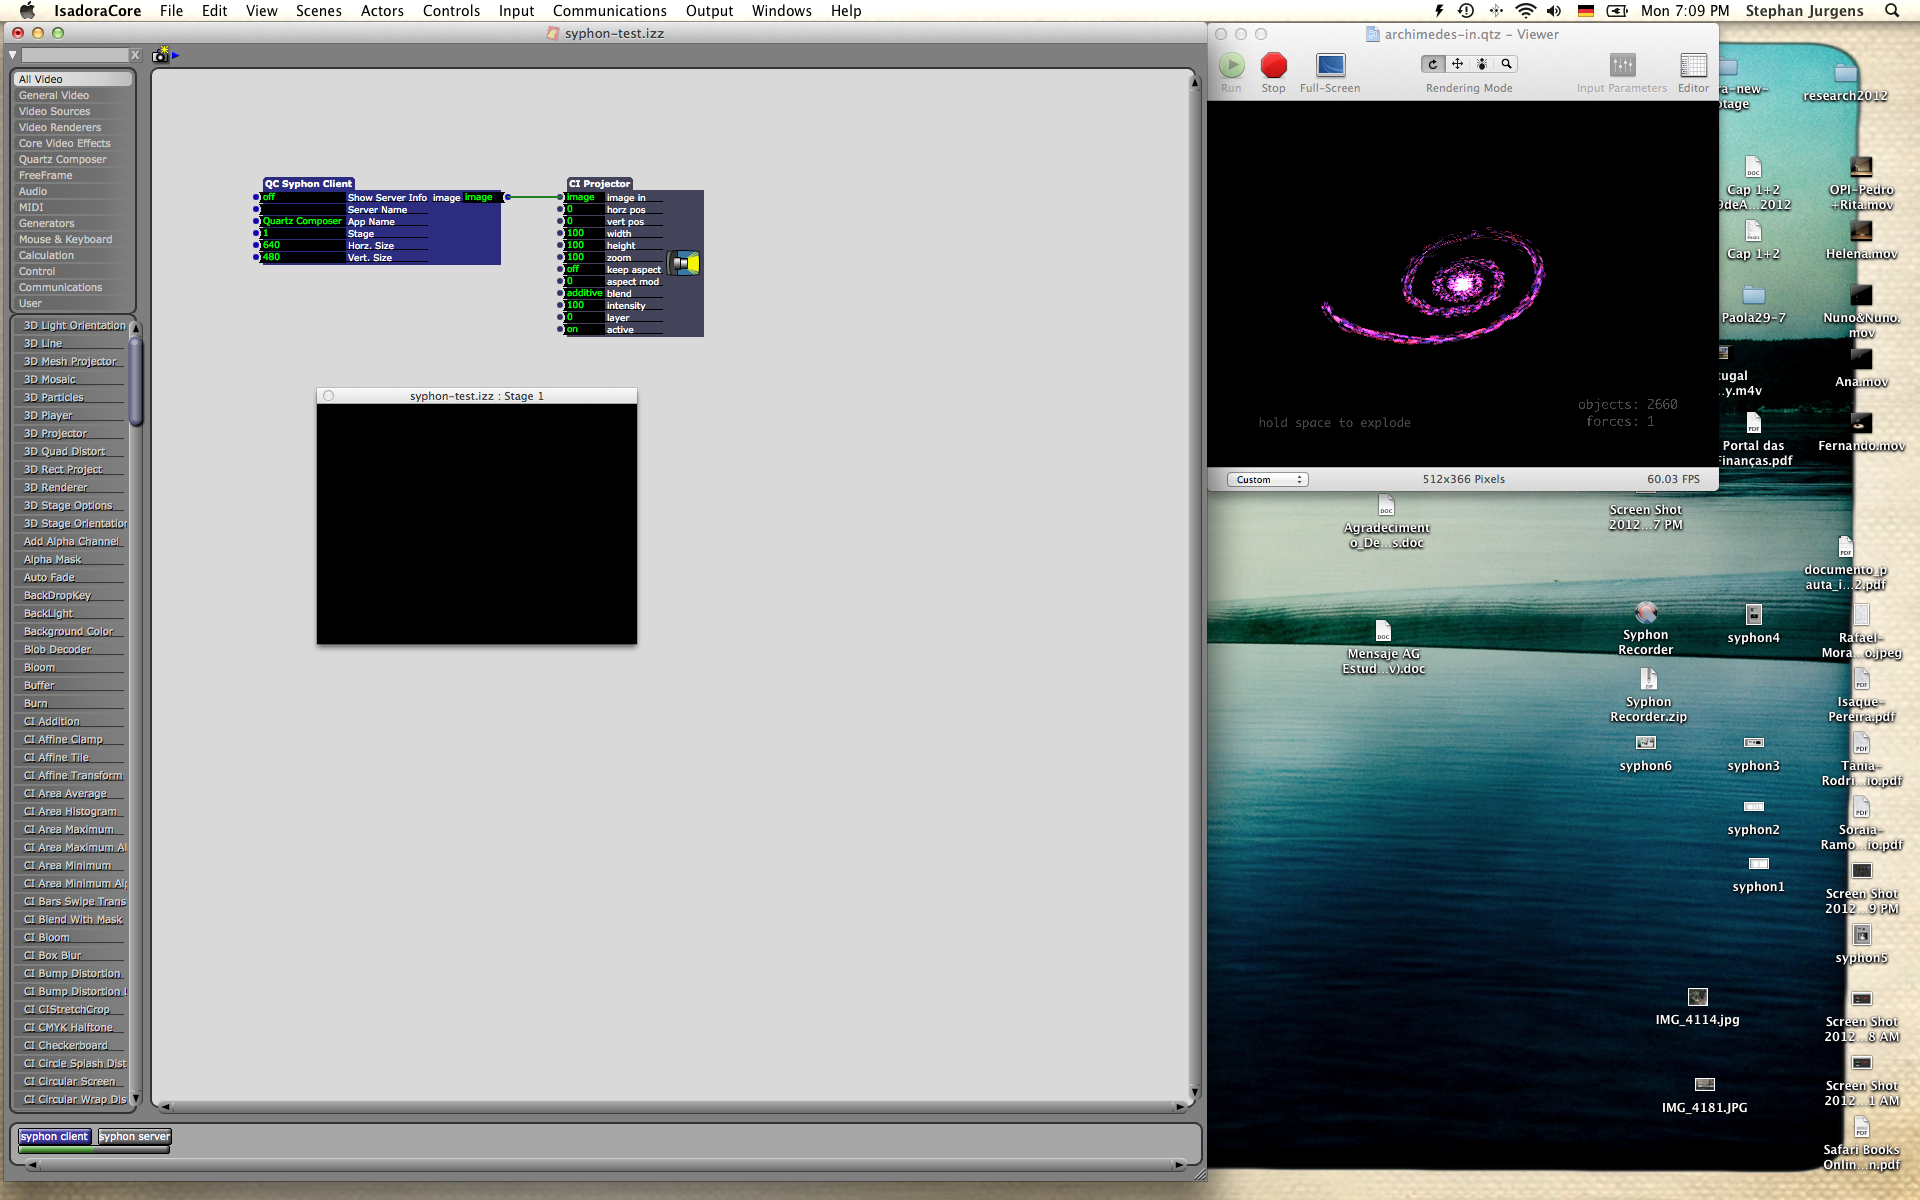Select the Background Color actor
The height and width of the screenshot is (1200, 1920).
click(69, 631)
